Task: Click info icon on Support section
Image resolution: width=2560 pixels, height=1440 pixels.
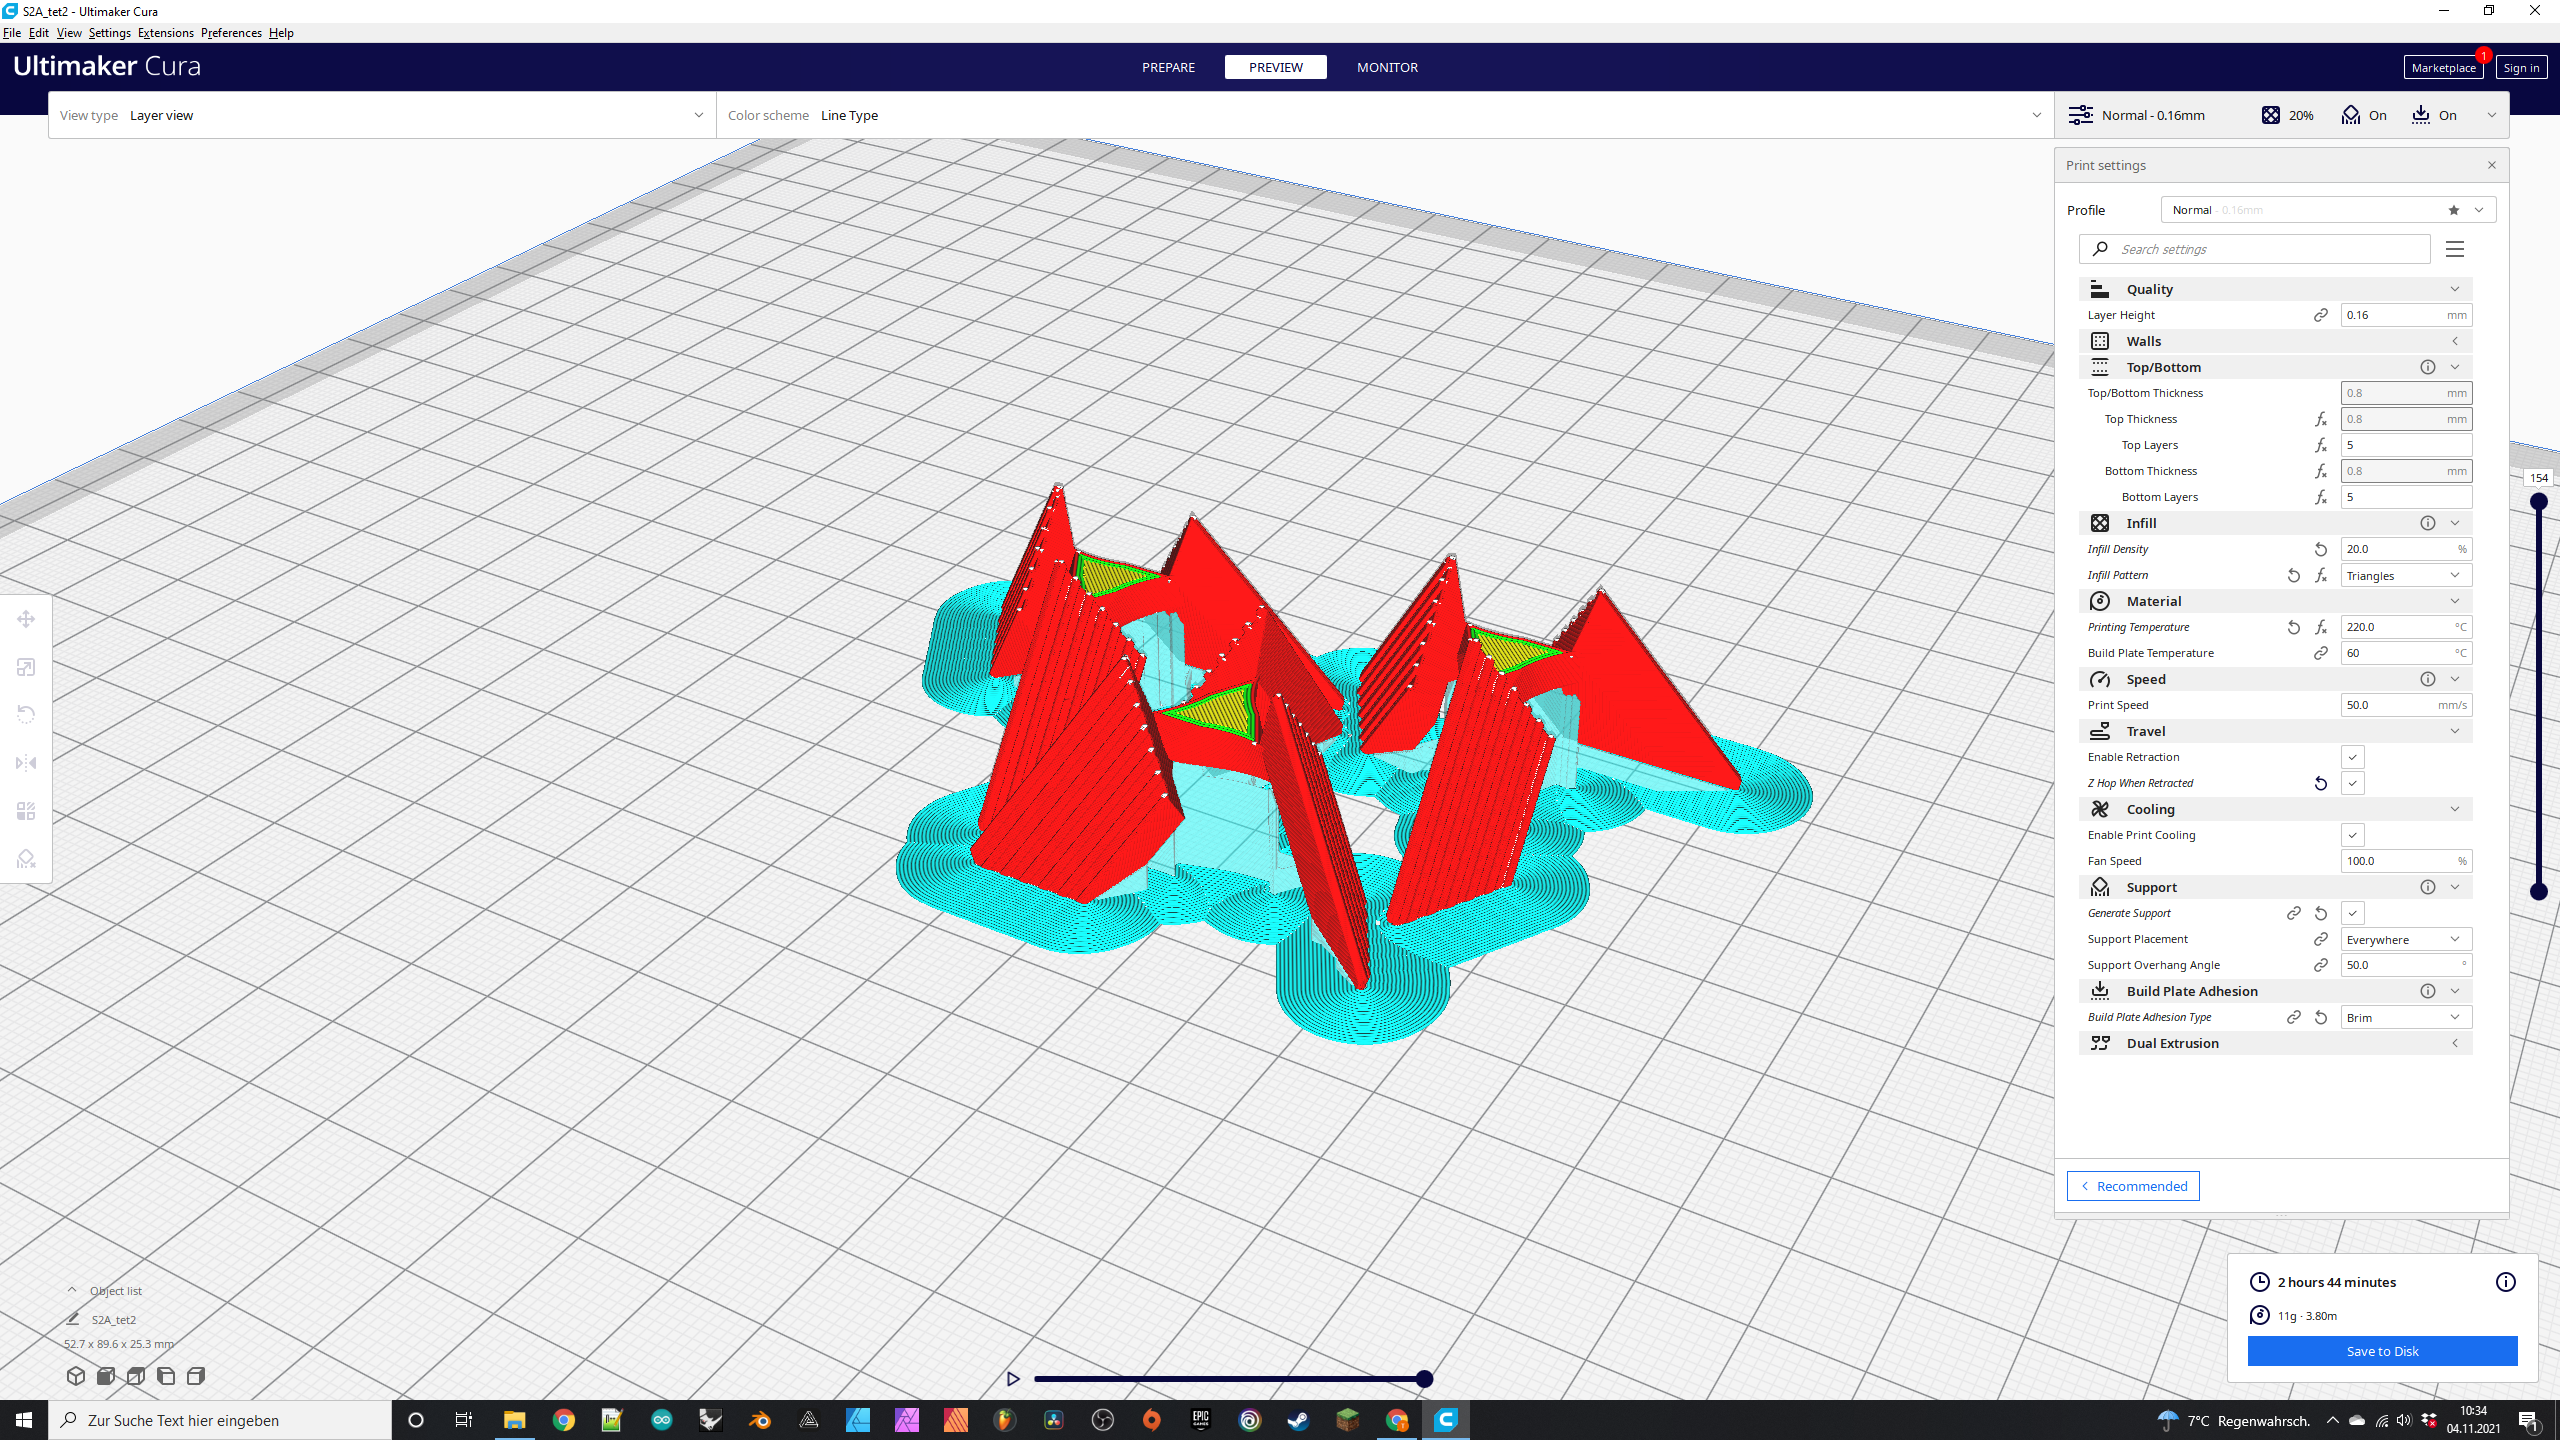Action: coord(2427,887)
